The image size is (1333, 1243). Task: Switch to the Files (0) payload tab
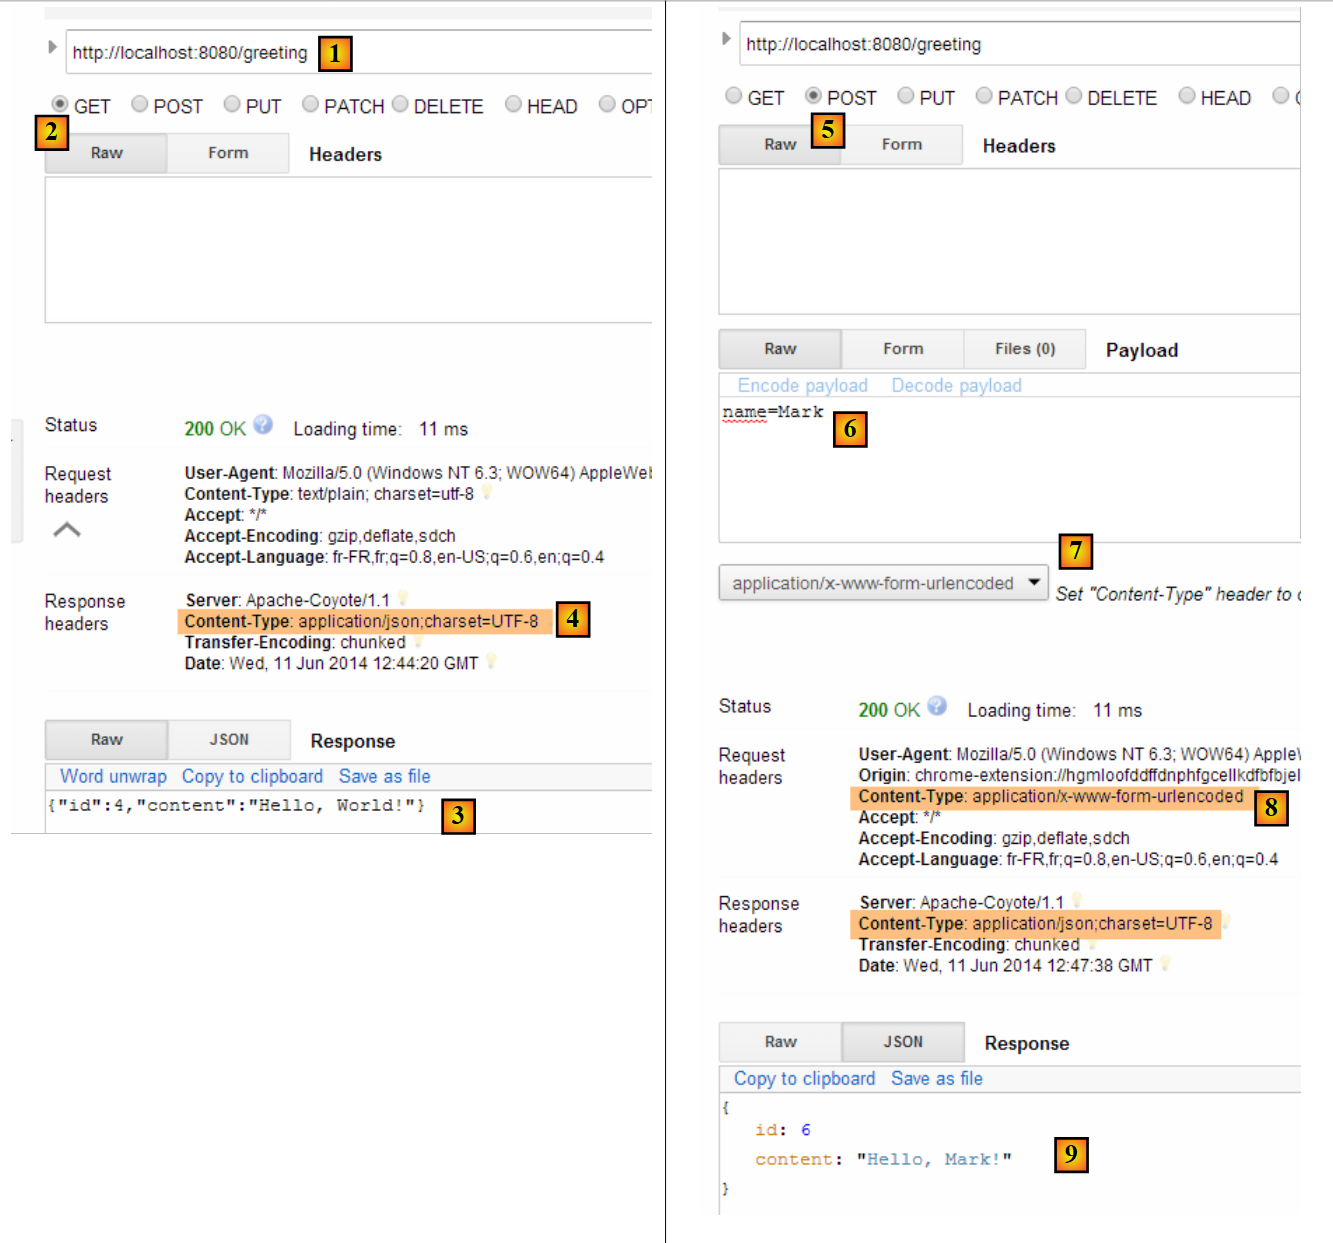coord(1024,349)
